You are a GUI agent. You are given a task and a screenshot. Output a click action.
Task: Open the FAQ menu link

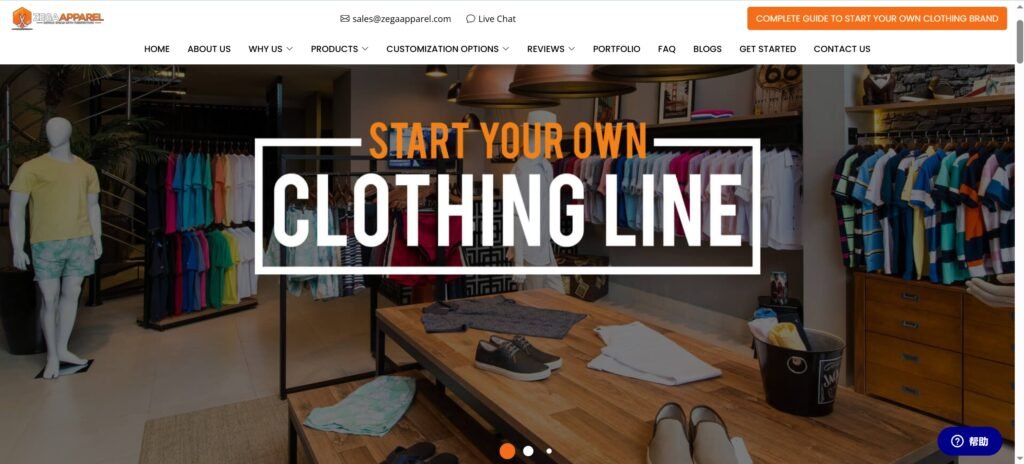(x=667, y=48)
